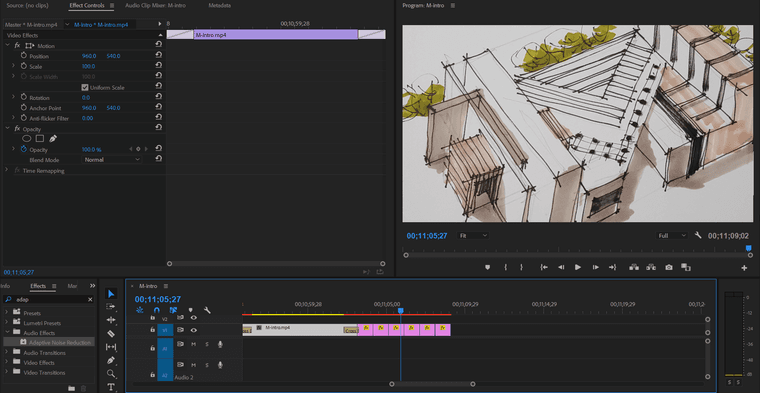Switch to Audio Clip Mixer tab

155,5
